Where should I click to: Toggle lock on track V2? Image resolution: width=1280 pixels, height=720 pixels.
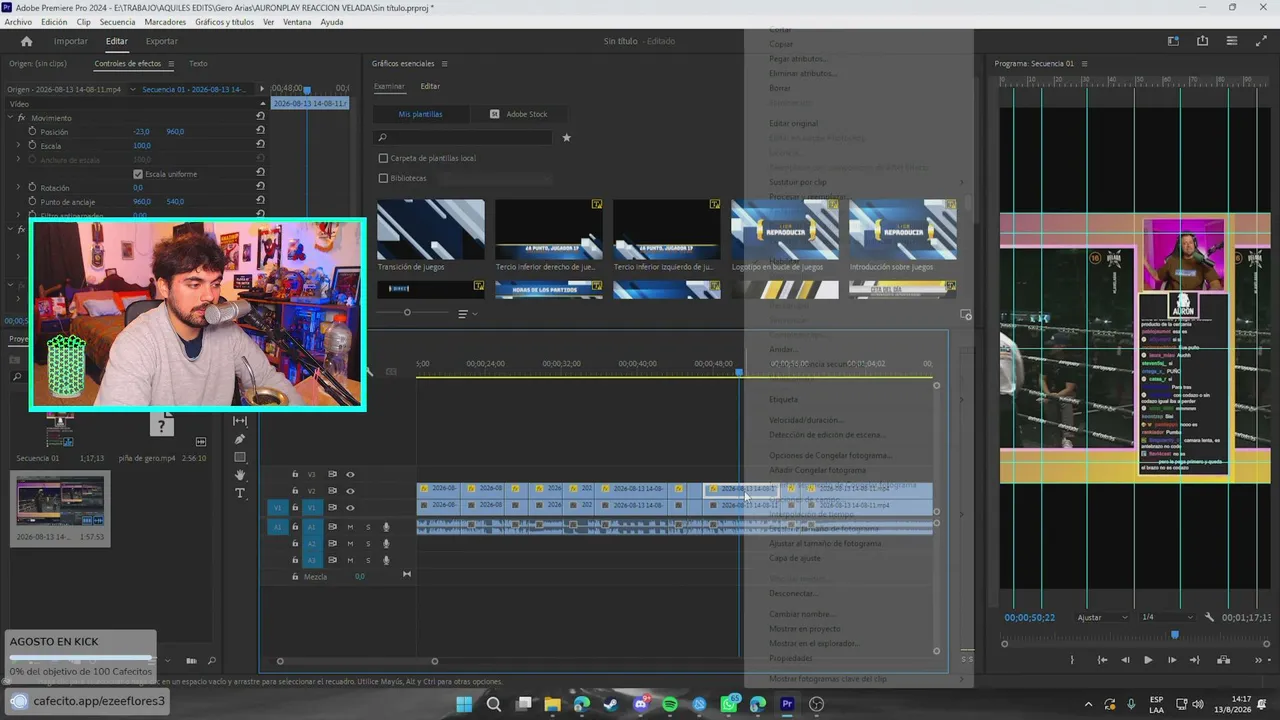(295, 491)
